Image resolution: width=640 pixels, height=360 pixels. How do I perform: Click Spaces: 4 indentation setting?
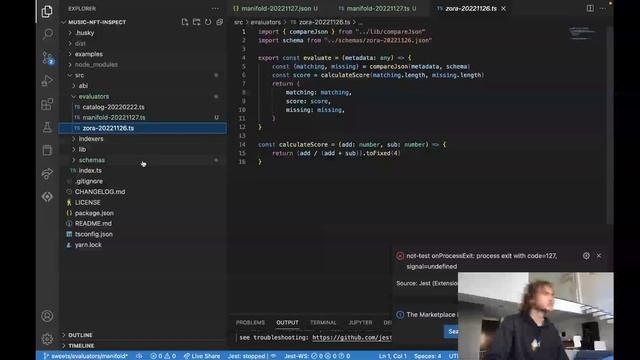point(427,356)
